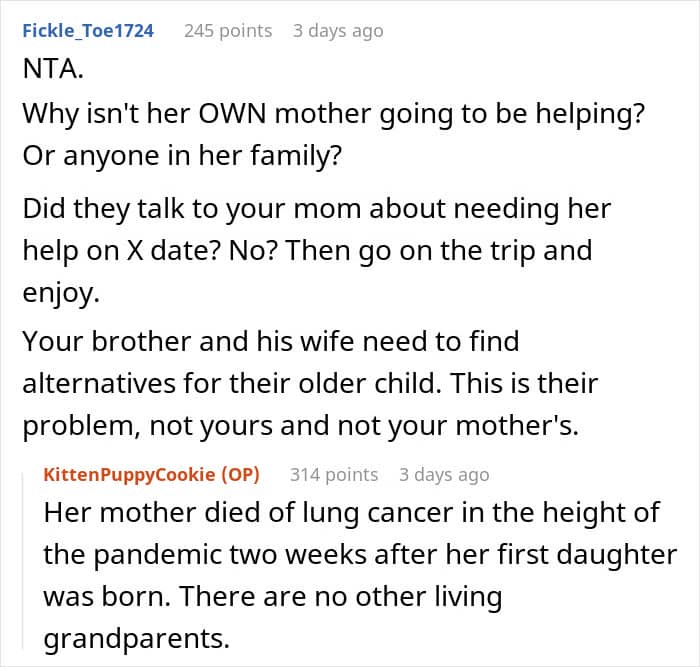Click the NTA. verdict line
Image resolution: width=700 pixels, height=667 pixels.
(52, 73)
